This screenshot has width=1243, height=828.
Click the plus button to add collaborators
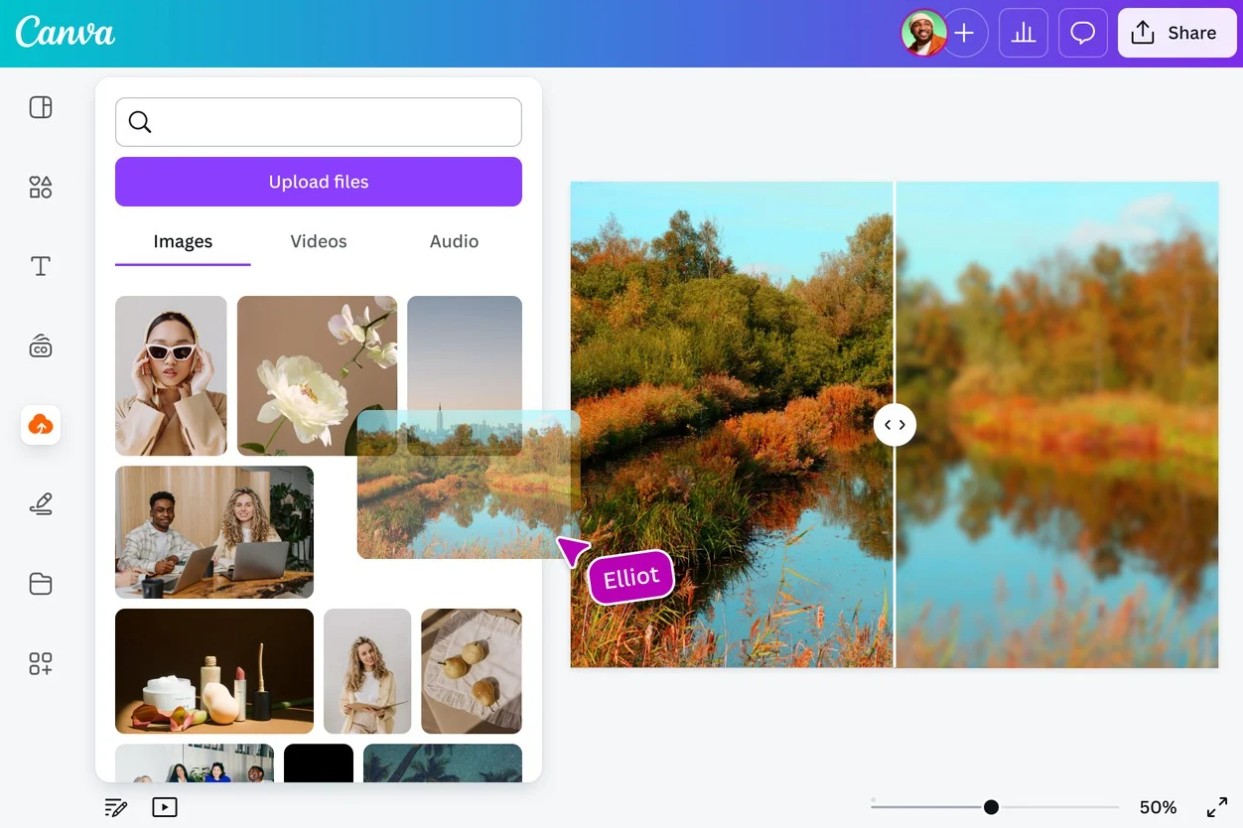pos(964,33)
